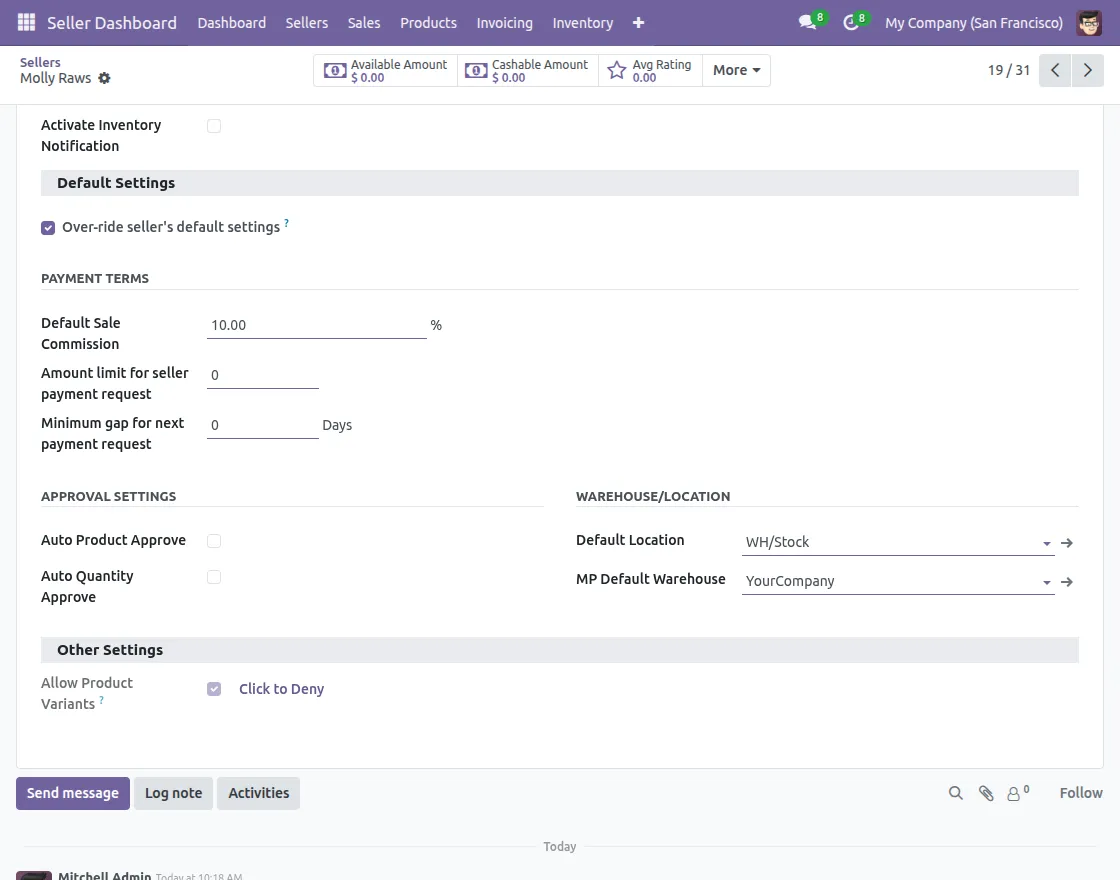
Task: Open the activities clock icon
Action: pos(850,22)
